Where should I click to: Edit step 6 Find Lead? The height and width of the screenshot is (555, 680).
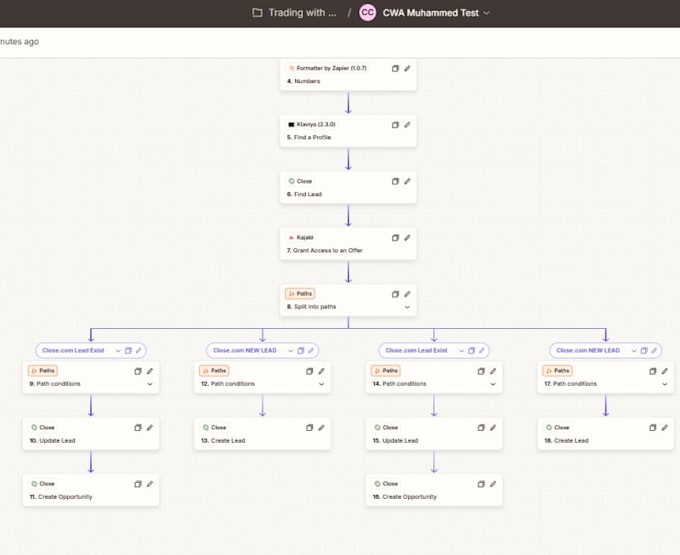point(407,181)
